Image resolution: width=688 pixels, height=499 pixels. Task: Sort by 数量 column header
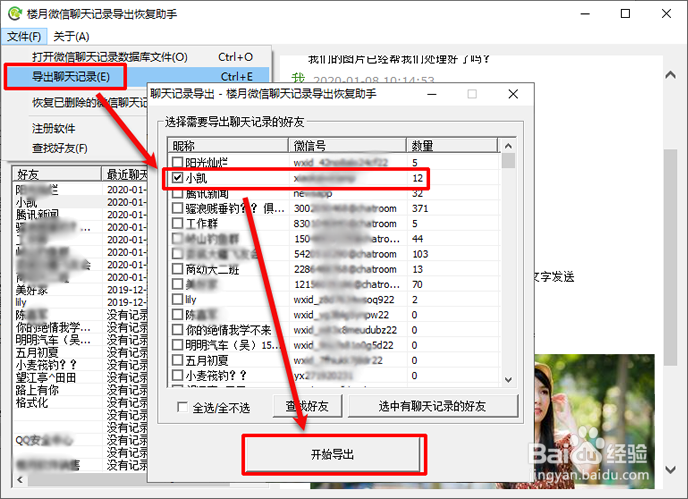pyautogui.click(x=452, y=145)
